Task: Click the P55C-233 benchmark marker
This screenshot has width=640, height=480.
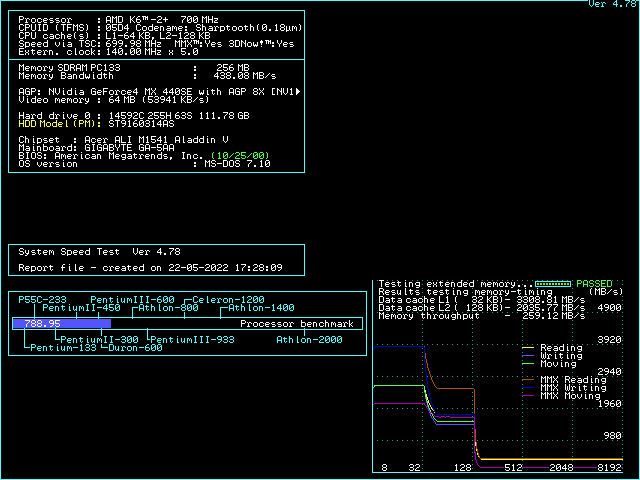Action: pos(42,300)
